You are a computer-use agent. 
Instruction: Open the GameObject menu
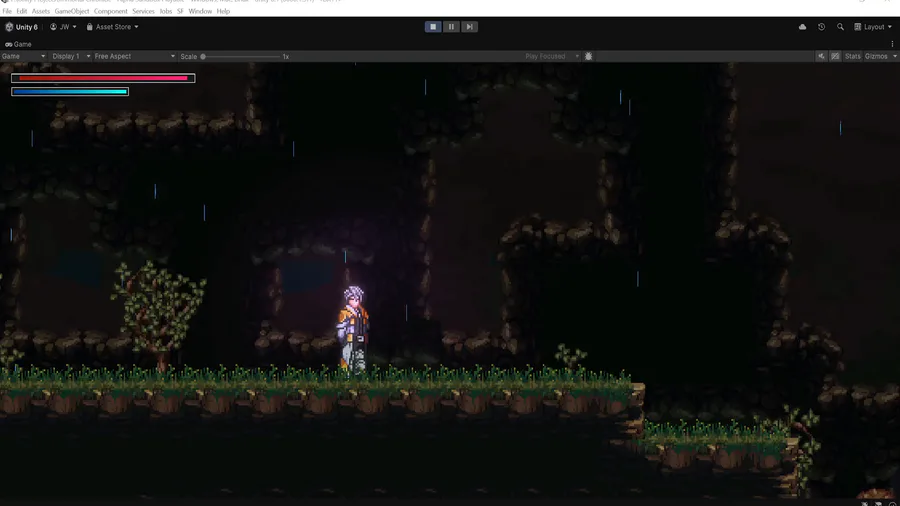tap(72, 11)
